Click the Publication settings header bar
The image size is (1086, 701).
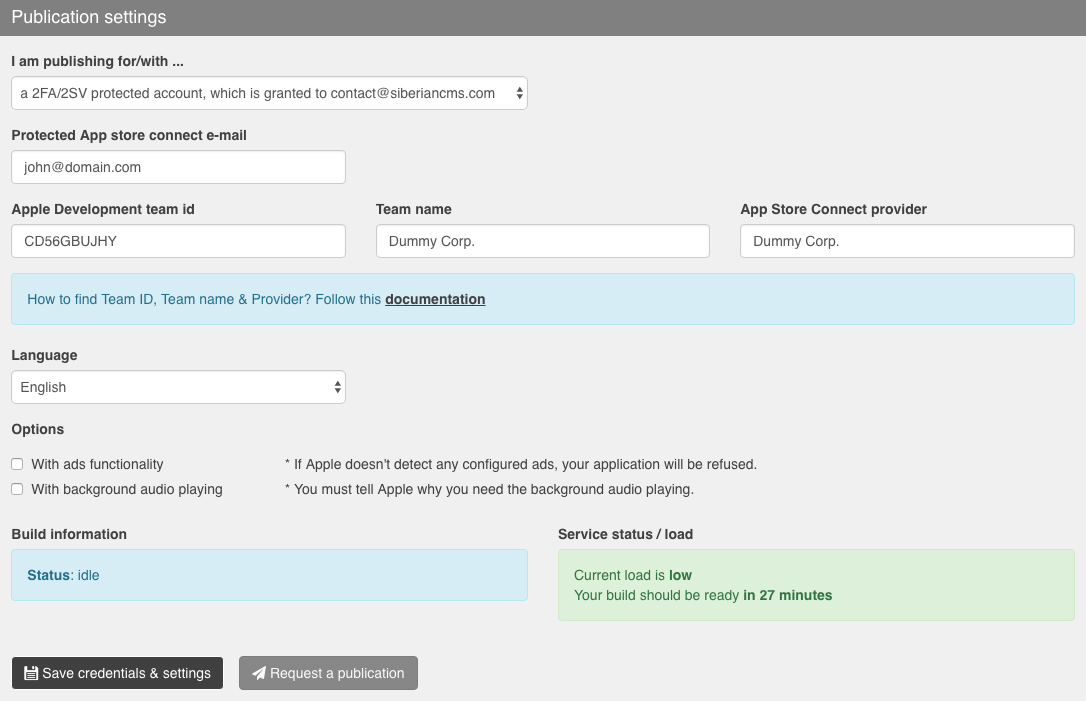543,18
